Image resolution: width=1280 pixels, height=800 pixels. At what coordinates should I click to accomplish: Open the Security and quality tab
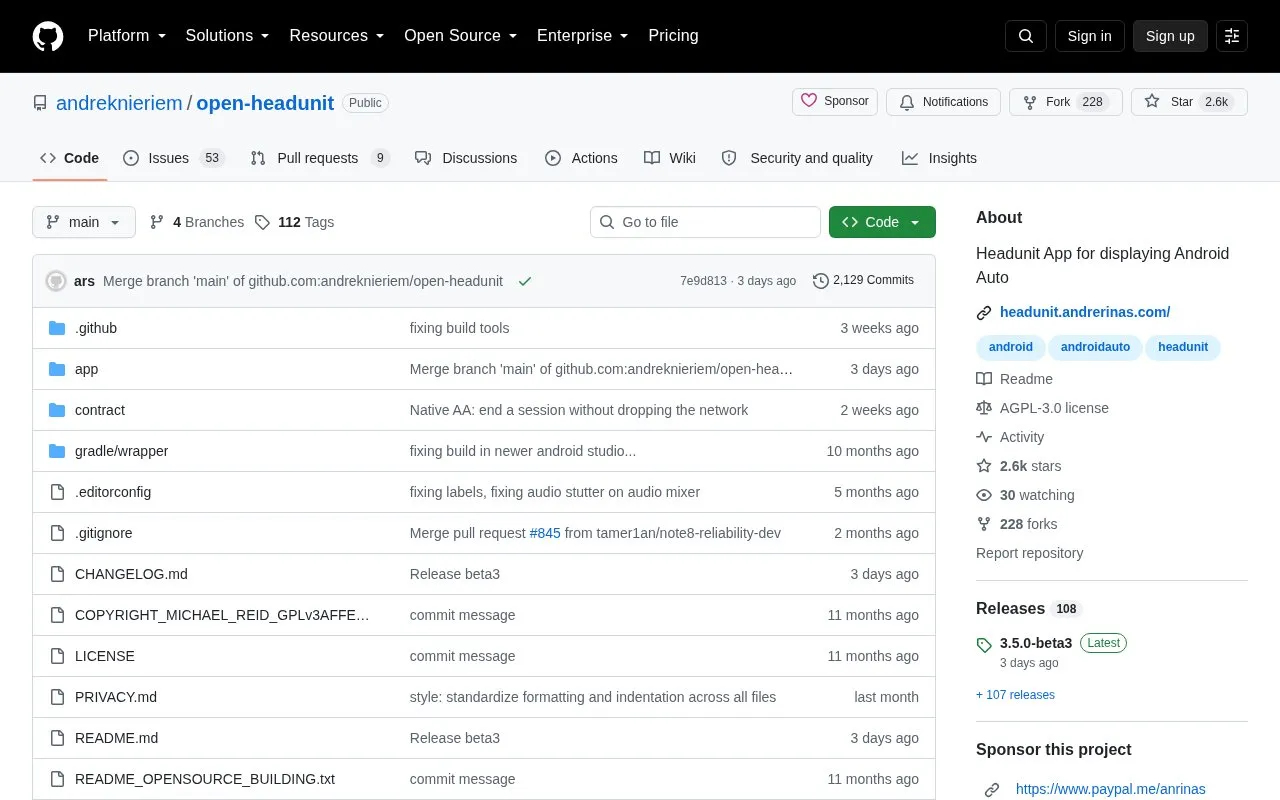[x=797, y=158]
